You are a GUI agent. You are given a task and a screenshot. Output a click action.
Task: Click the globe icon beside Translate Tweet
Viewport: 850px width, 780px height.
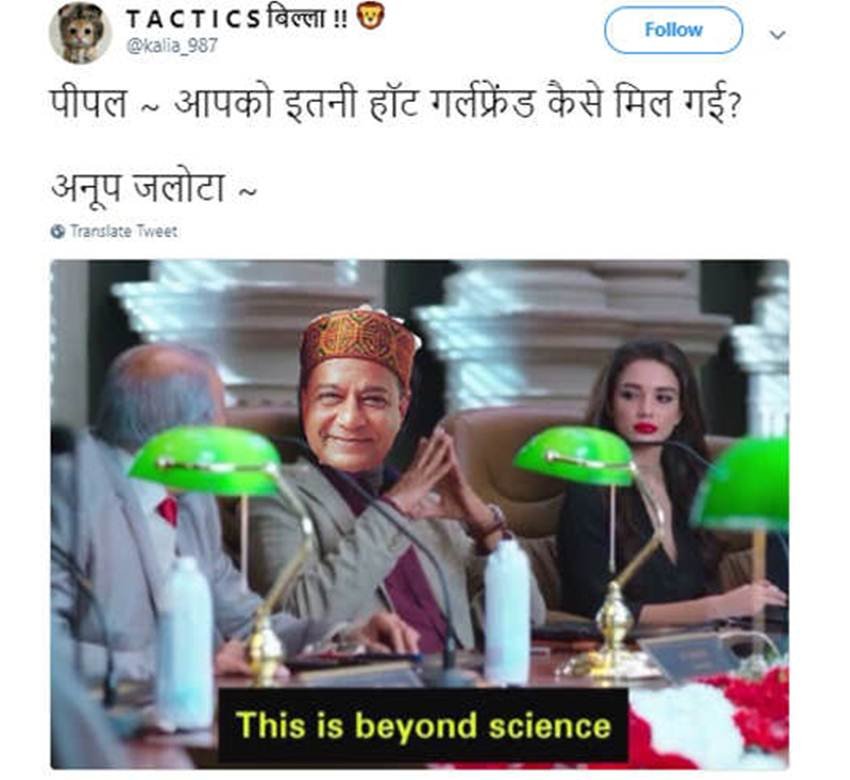58,231
